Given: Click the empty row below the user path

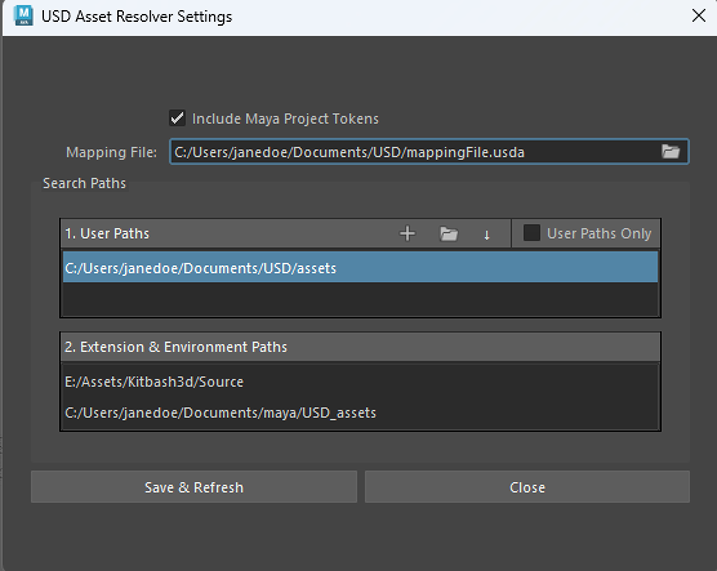Looking at the screenshot, I should (x=360, y=298).
